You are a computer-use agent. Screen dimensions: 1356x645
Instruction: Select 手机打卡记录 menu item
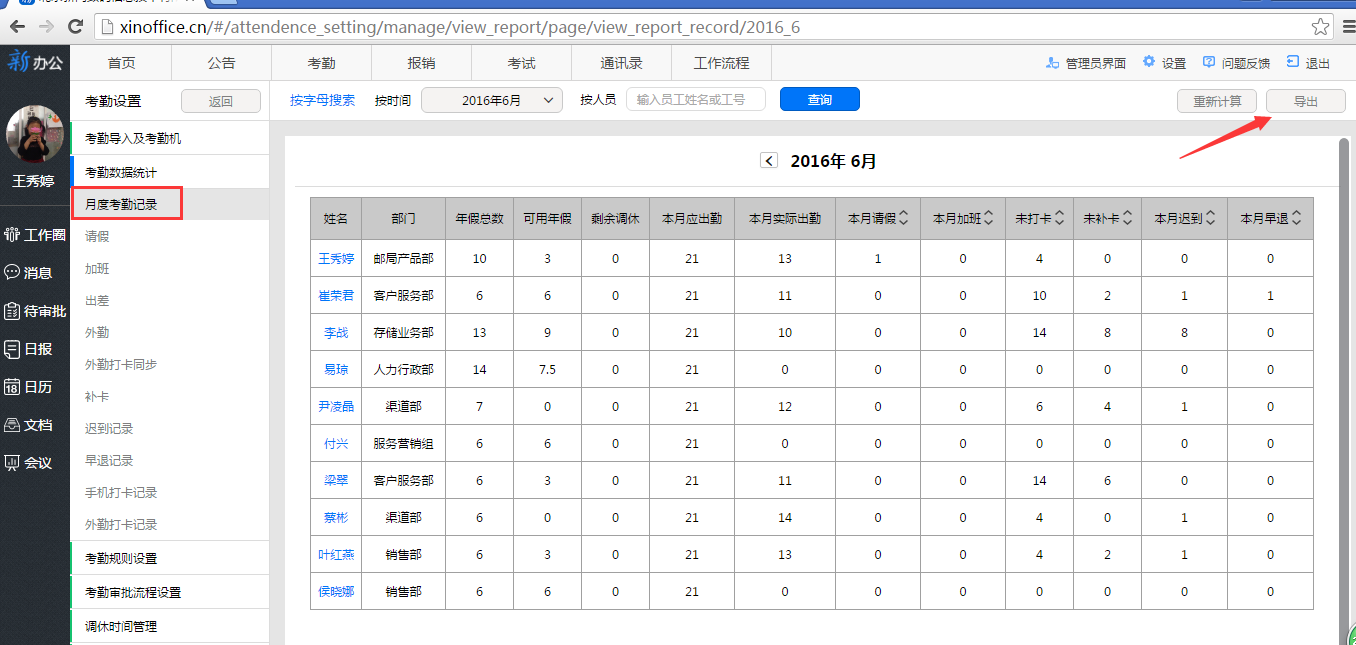(x=121, y=493)
